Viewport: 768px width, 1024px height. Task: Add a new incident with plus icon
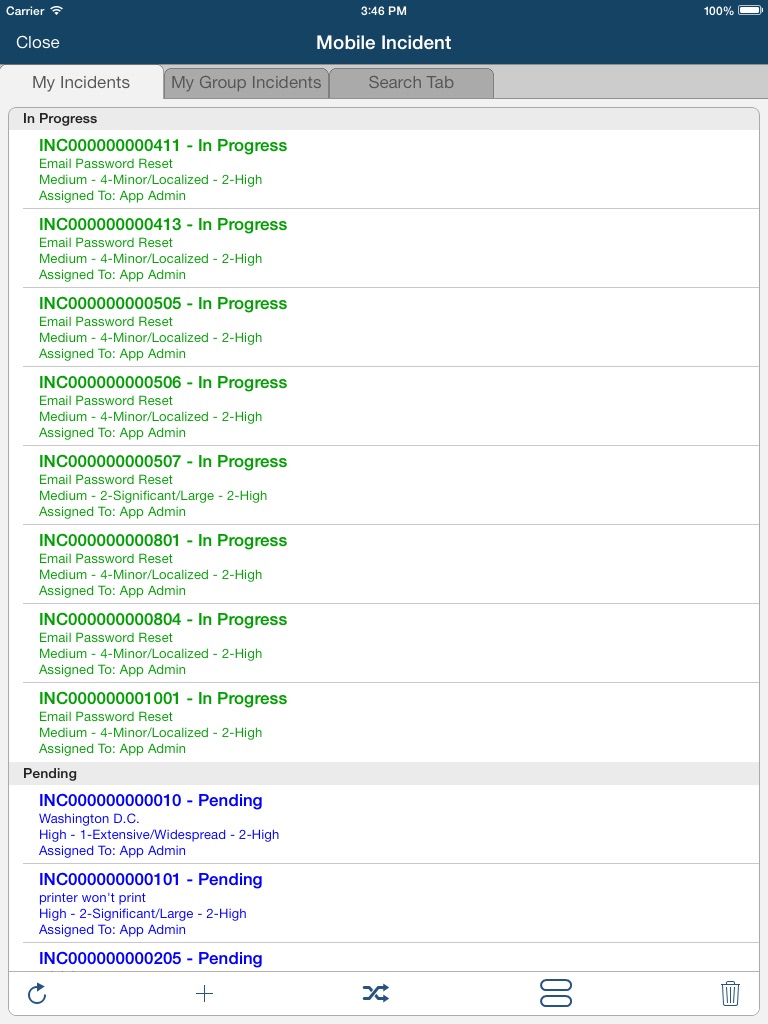[204, 994]
